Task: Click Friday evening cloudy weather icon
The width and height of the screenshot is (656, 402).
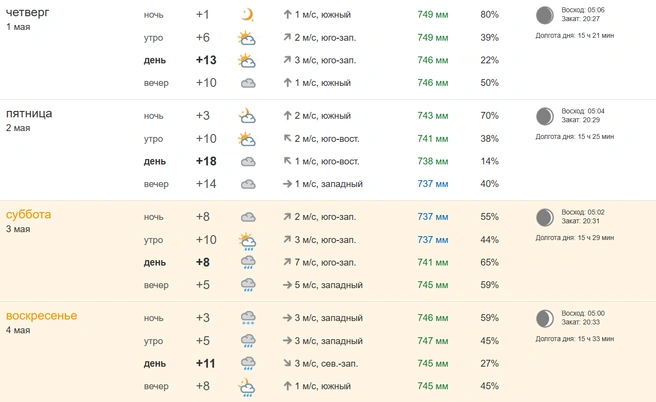Action: pos(247,184)
